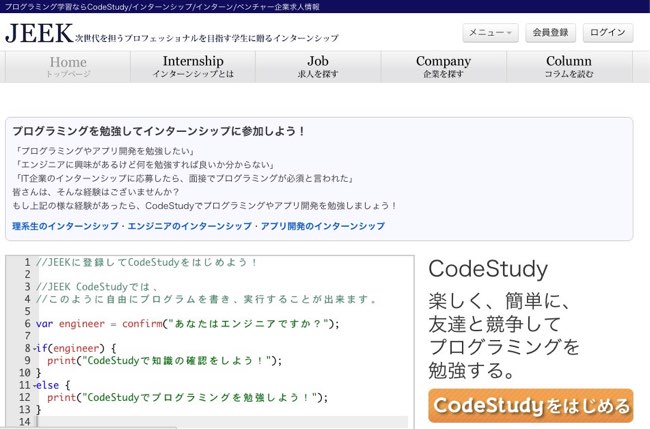The width and height of the screenshot is (650, 429).
Task: Click the comment on code line 1
Action: coord(146,262)
